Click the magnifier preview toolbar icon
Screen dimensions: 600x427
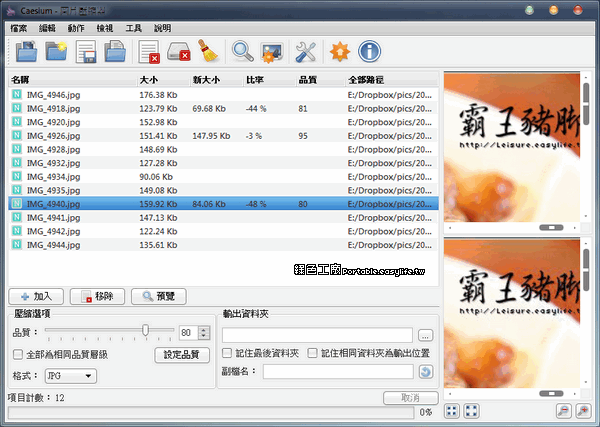(243, 51)
